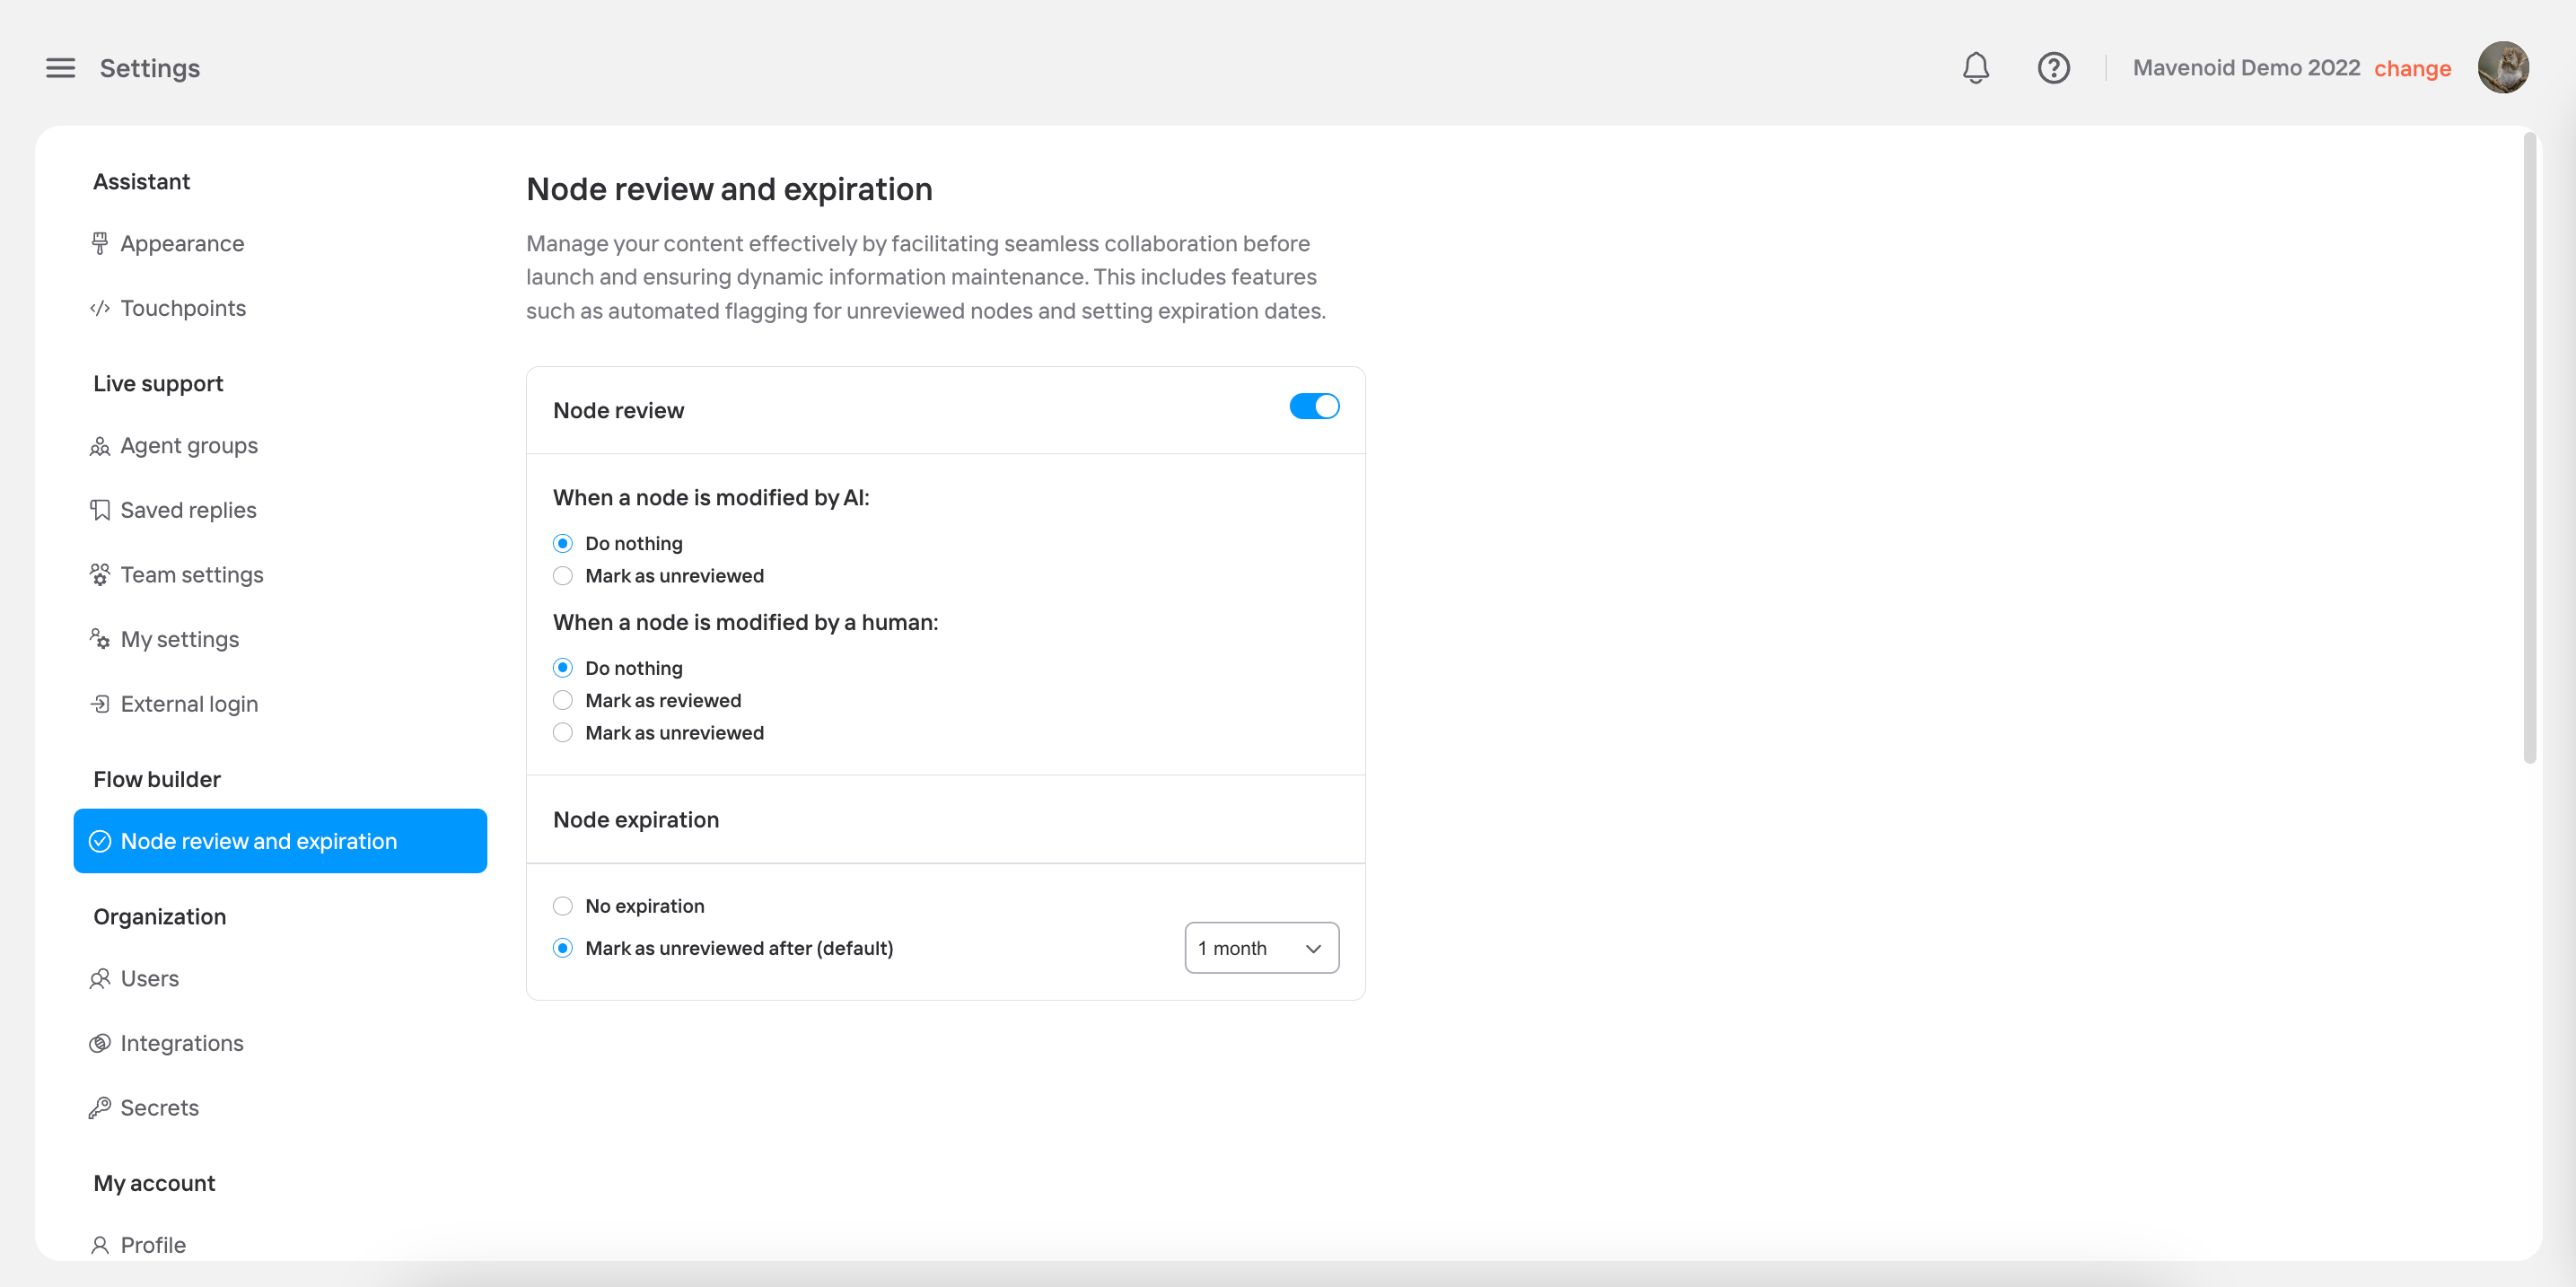Viewport: 2576px width, 1287px height.
Task: Click the Secrets key icon
Action: coord(100,1108)
